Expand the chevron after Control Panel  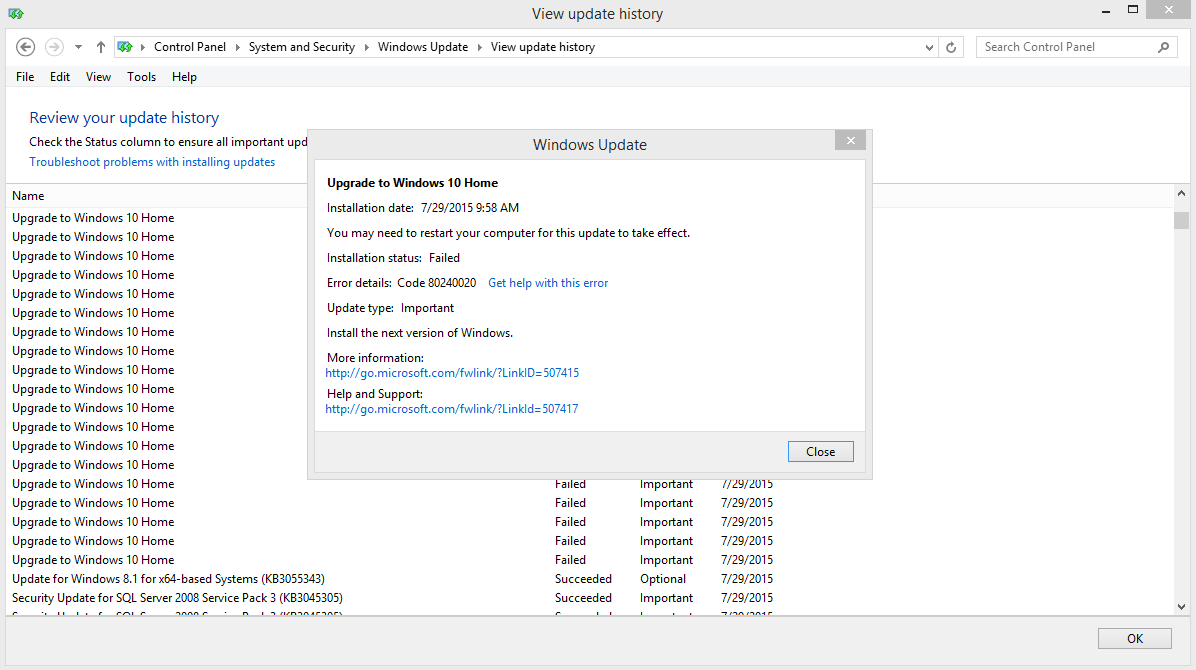coord(237,47)
